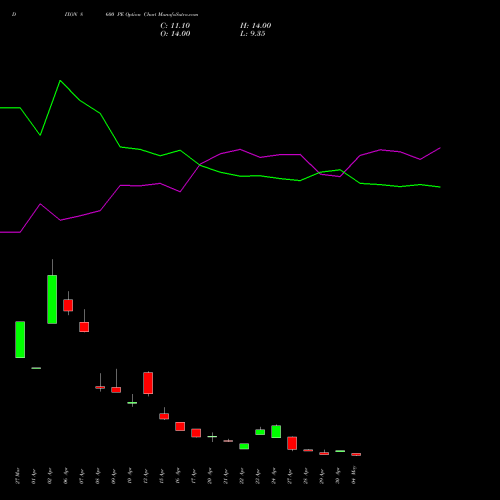Screen dimensions: 500x500
Task: Select the 10 Apr date label
Action: [130, 476]
